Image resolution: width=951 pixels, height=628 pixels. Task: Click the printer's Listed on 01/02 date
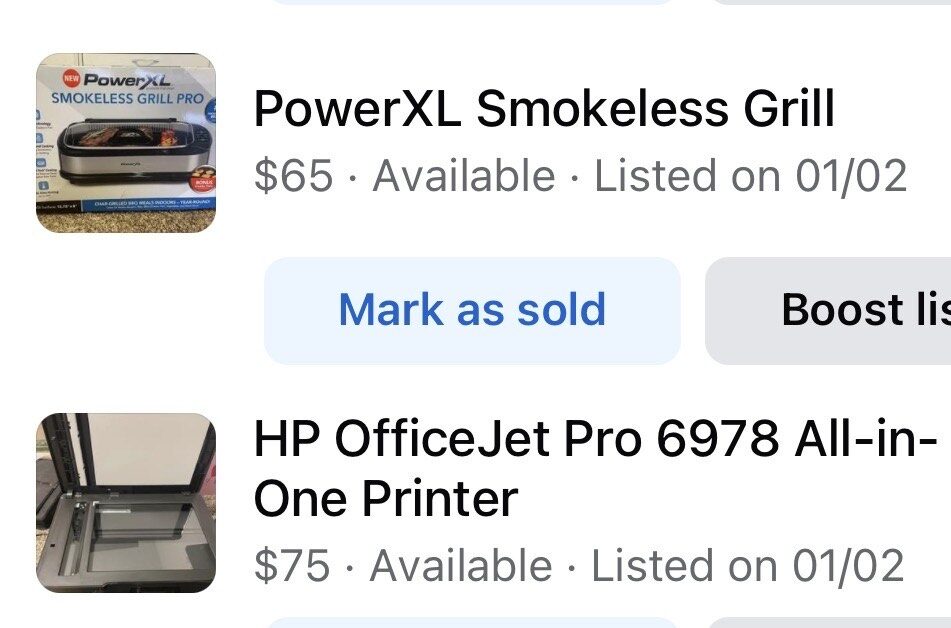(x=748, y=565)
